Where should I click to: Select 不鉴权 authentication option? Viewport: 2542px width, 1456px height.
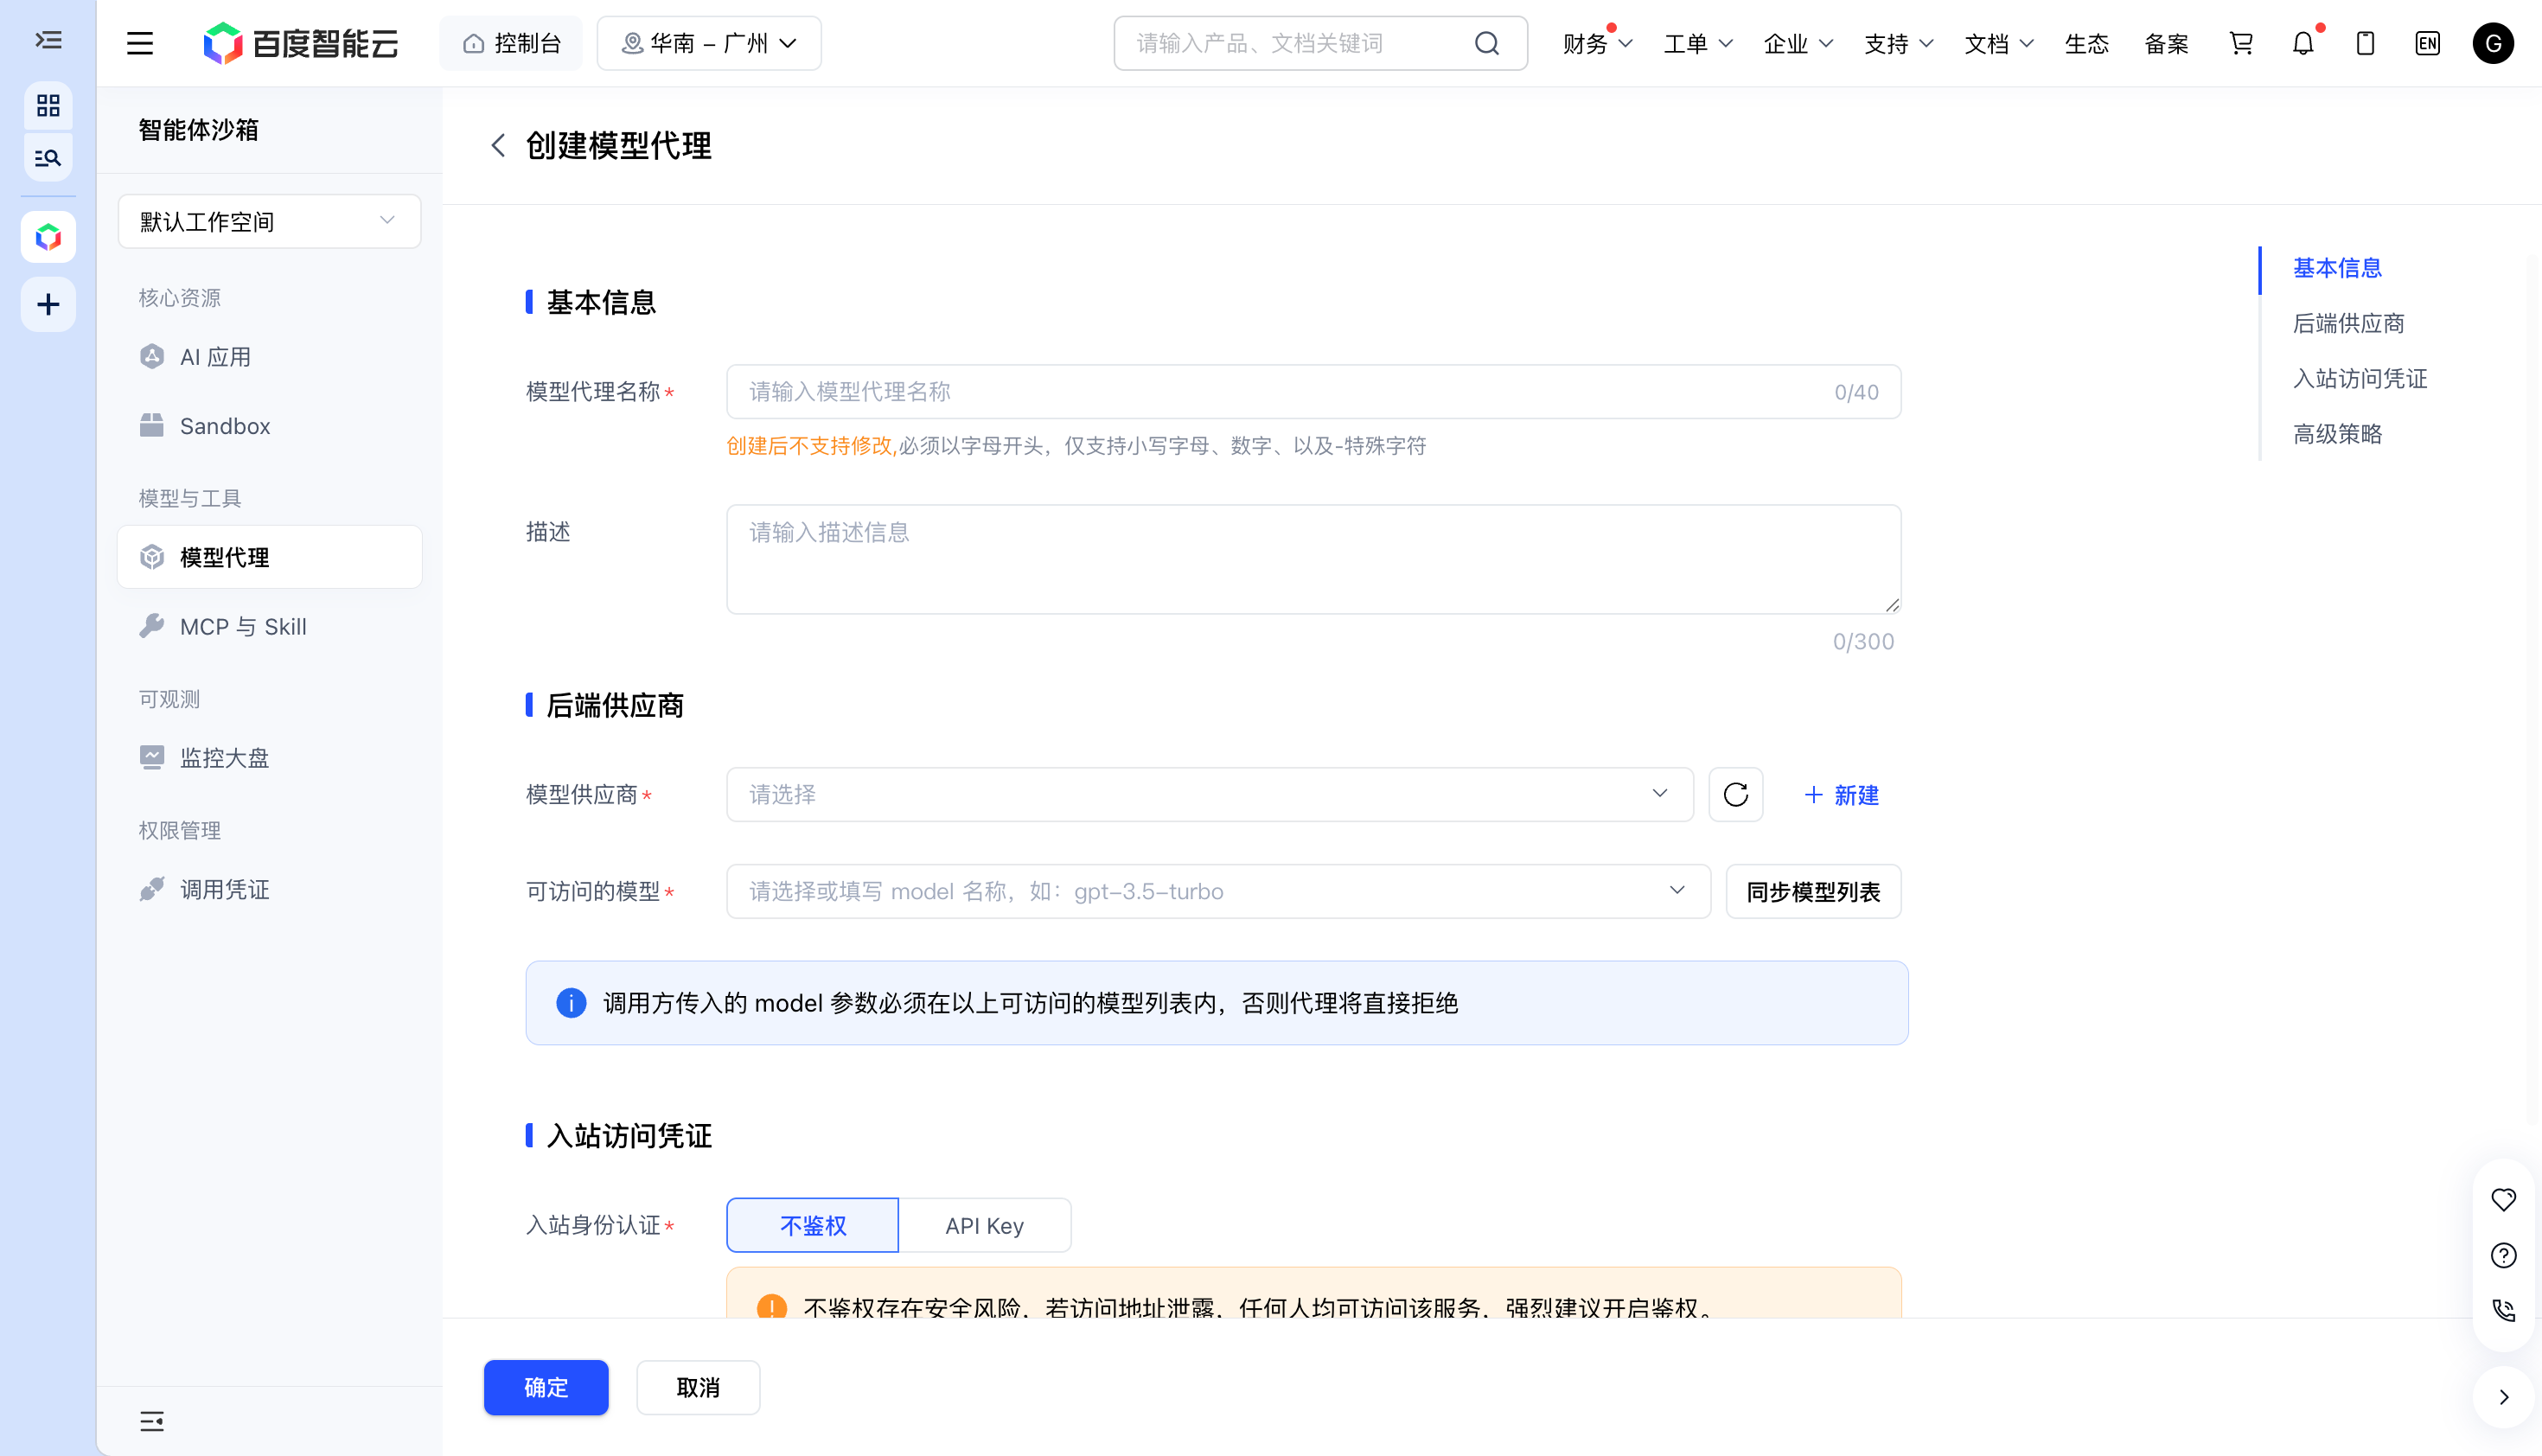click(x=812, y=1225)
